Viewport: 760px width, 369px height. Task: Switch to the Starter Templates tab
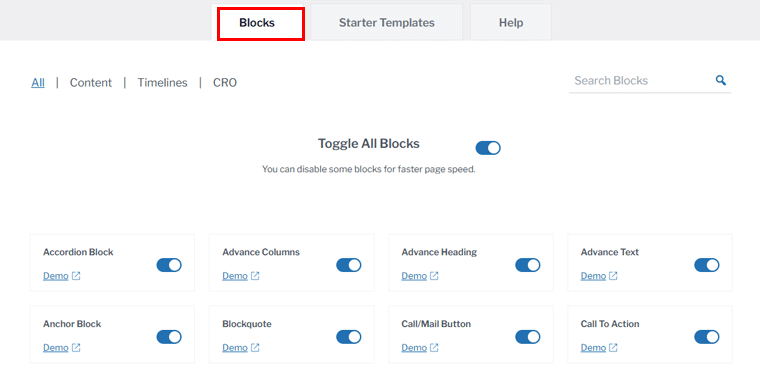386,23
